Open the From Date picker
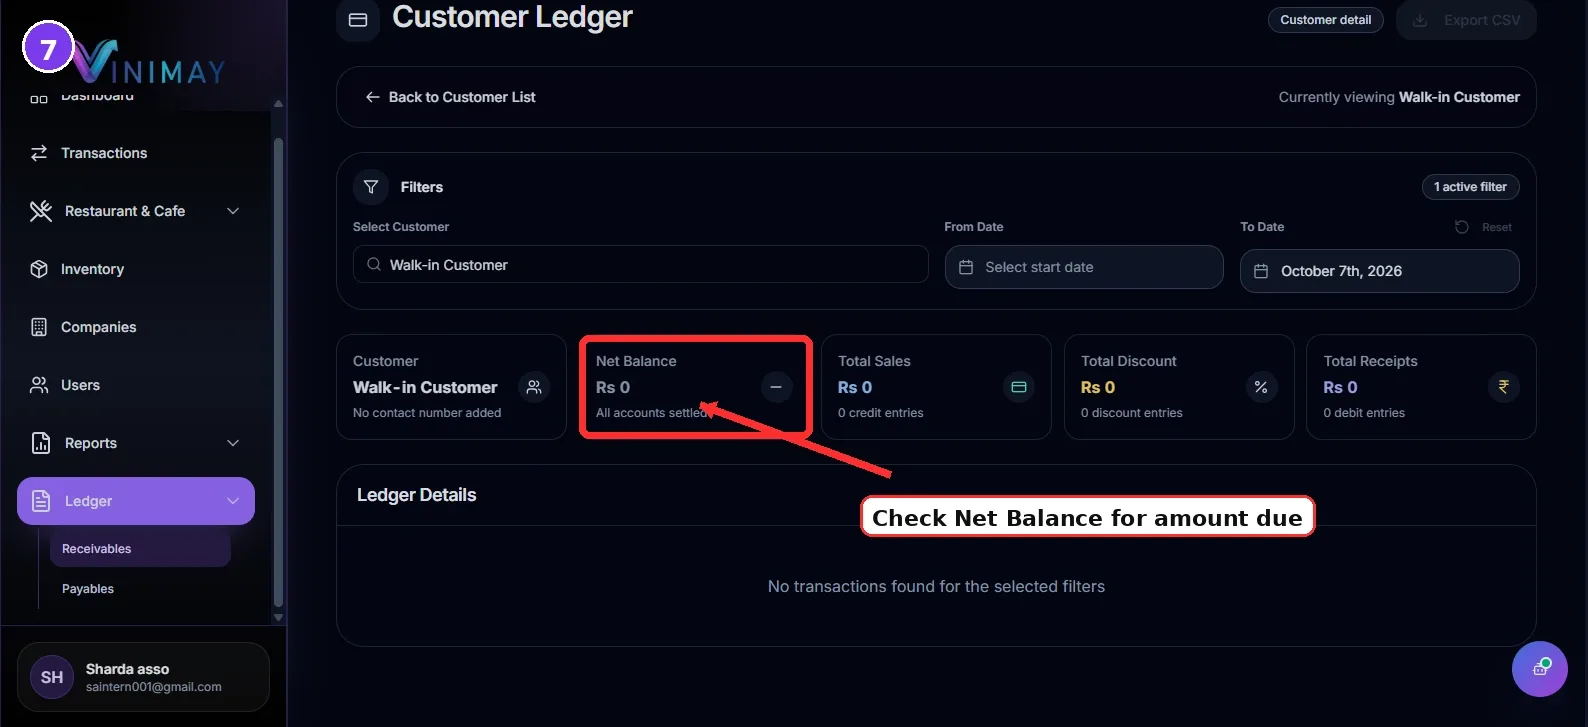Image resolution: width=1588 pixels, height=727 pixels. (x=1084, y=267)
